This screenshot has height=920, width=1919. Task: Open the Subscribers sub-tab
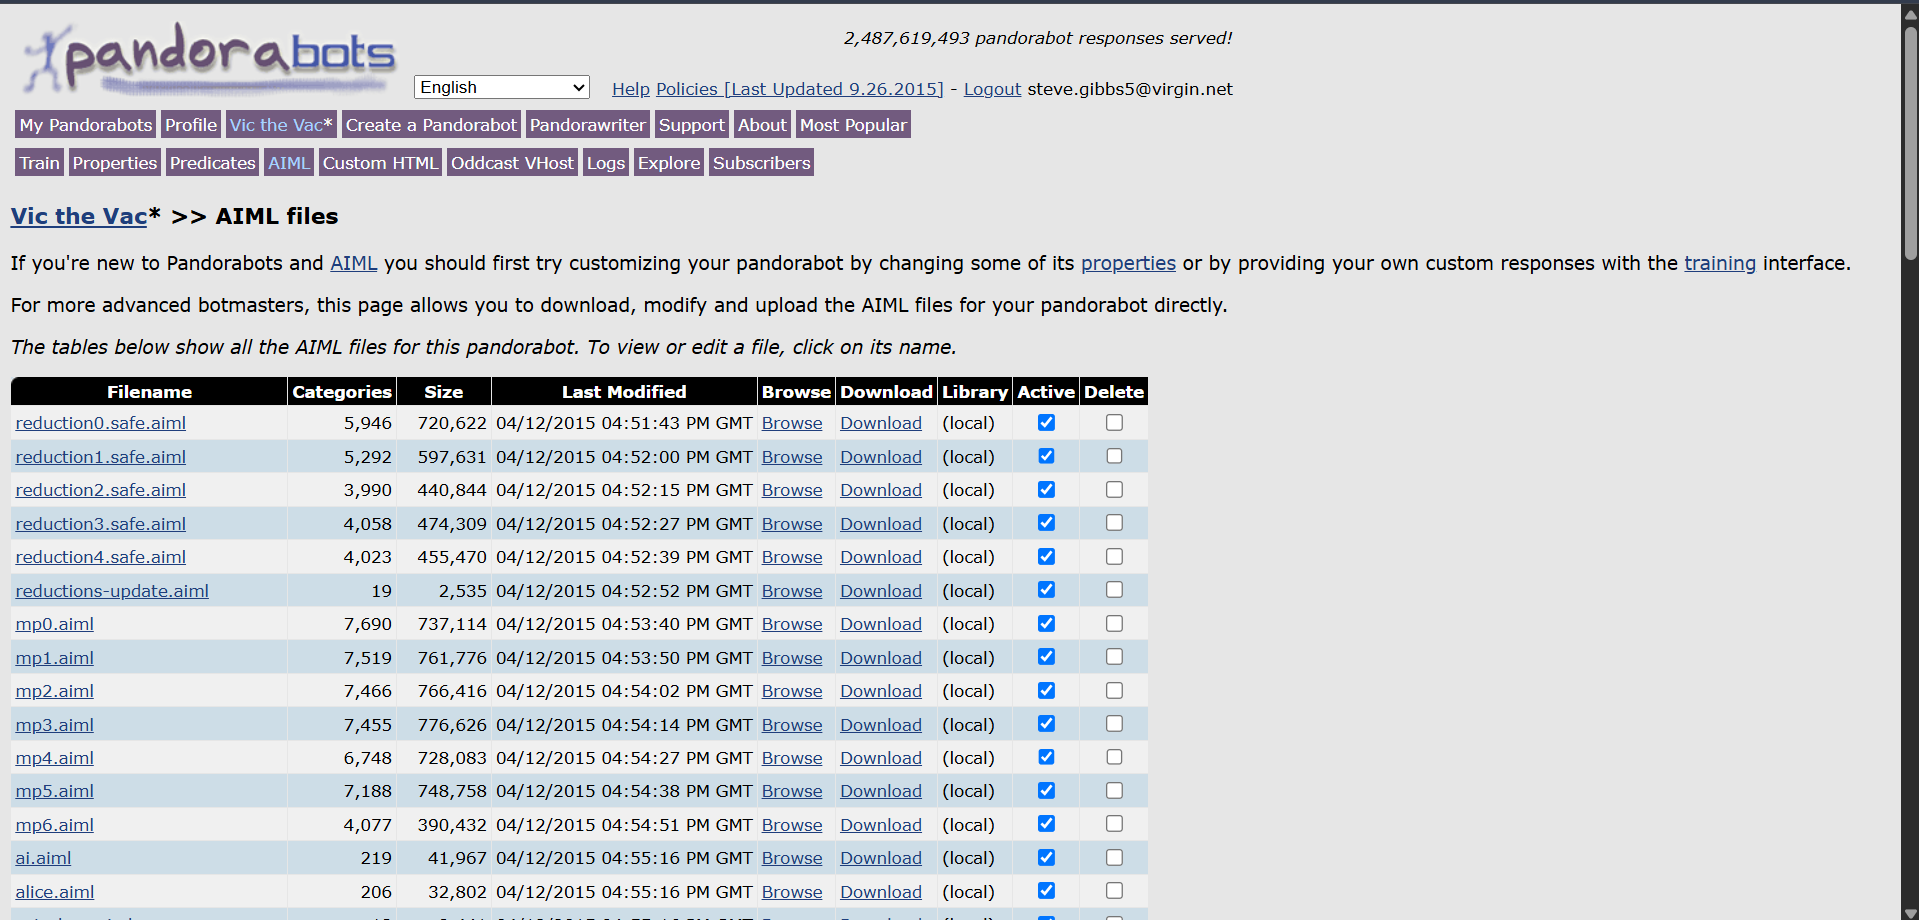(762, 163)
